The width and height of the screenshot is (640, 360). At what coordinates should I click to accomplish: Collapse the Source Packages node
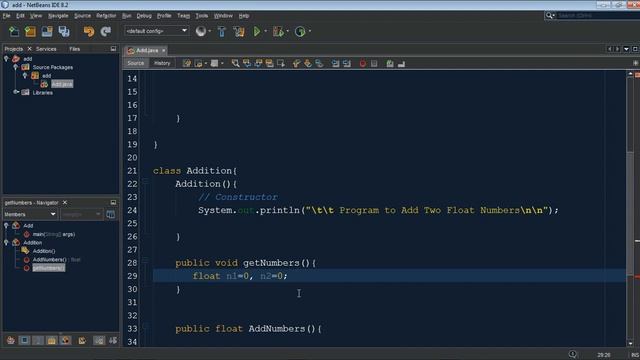coord(16,67)
